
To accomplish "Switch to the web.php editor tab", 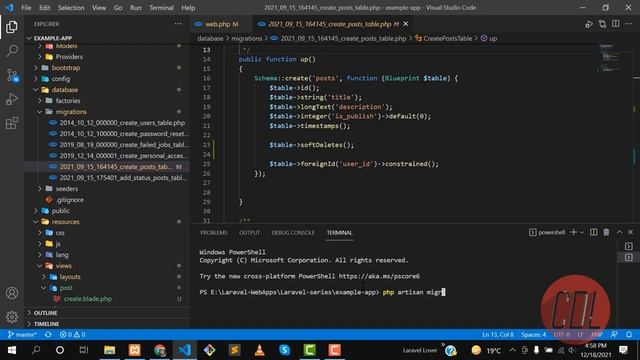I will 221,24.
